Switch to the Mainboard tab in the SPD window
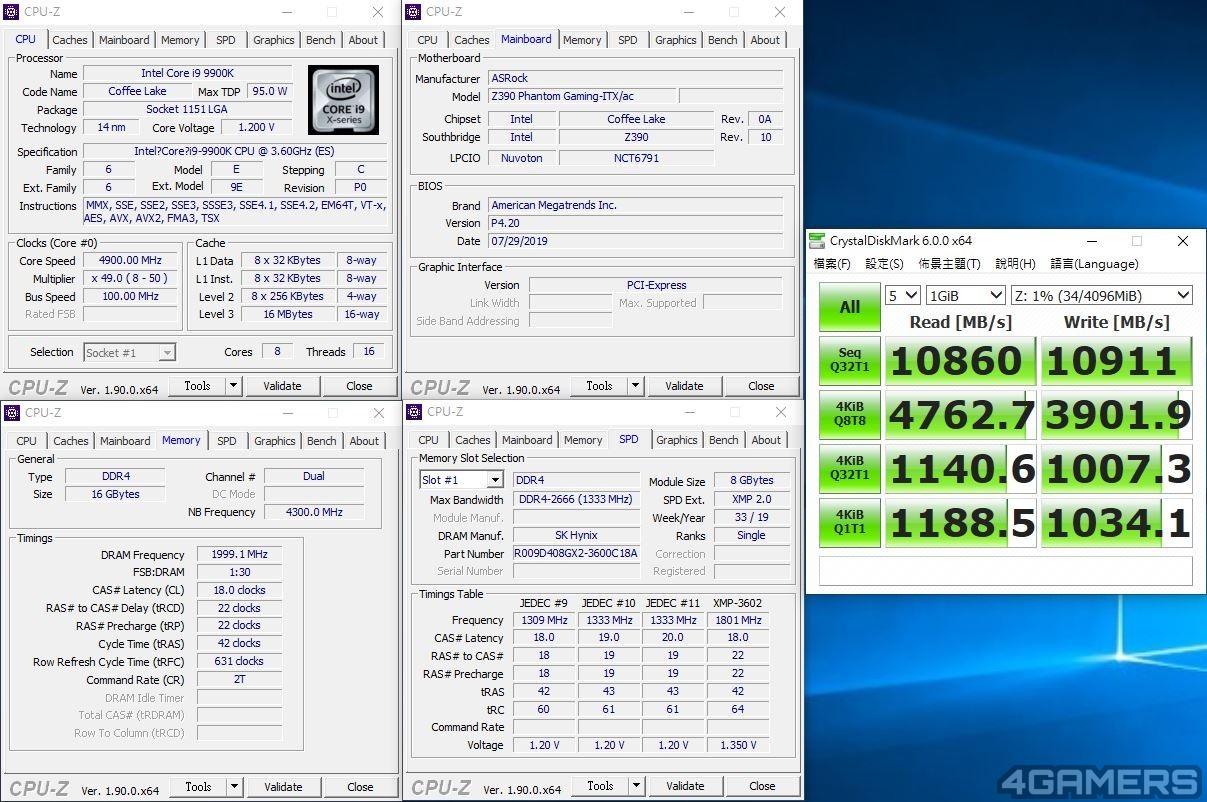 (527, 440)
